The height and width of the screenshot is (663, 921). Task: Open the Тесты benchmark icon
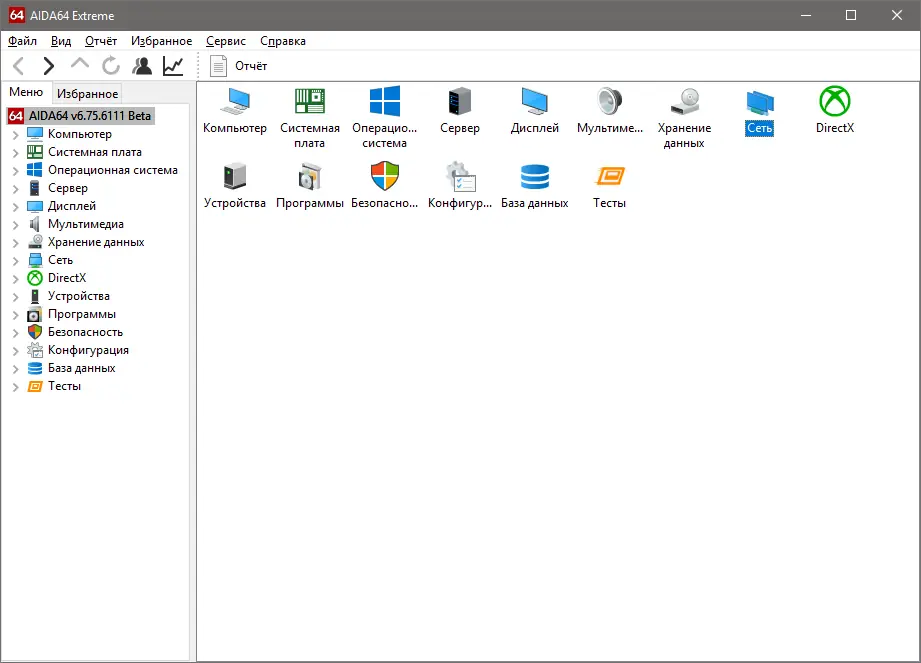pyautogui.click(x=609, y=178)
